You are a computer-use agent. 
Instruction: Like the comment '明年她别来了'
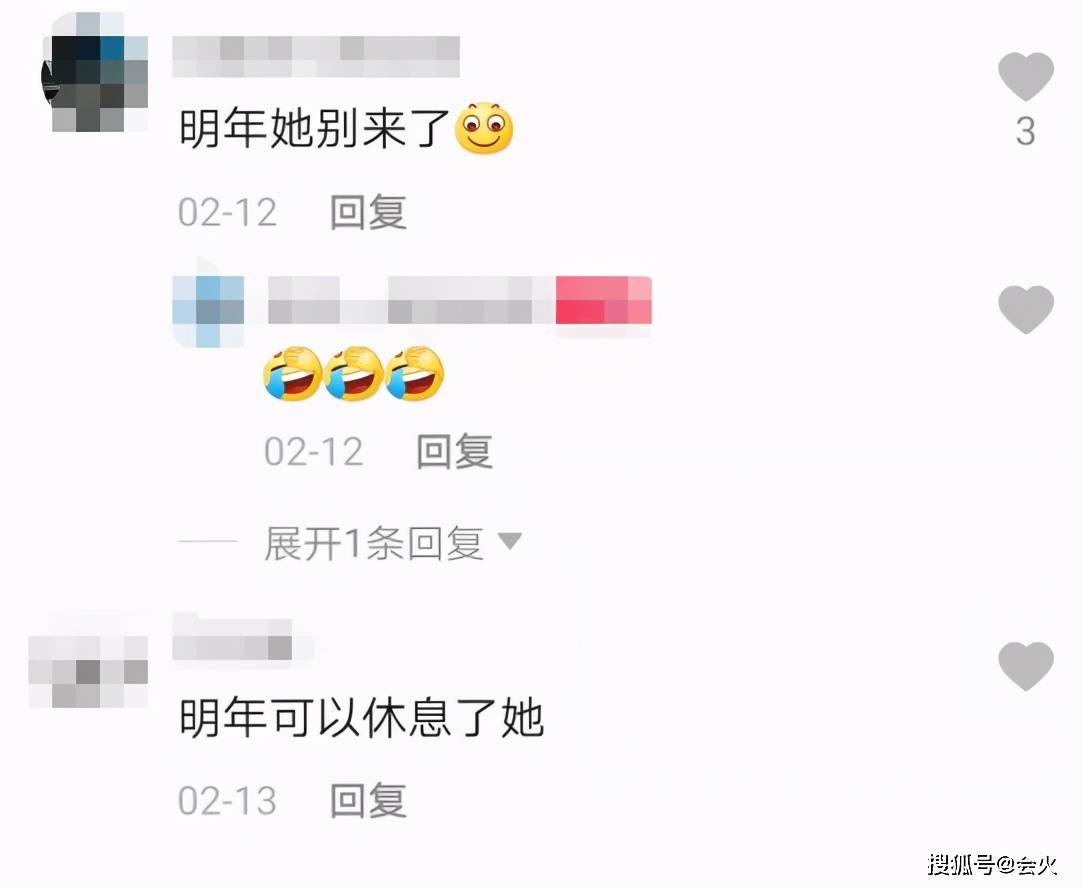pyautogui.click(x=1026, y=77)
